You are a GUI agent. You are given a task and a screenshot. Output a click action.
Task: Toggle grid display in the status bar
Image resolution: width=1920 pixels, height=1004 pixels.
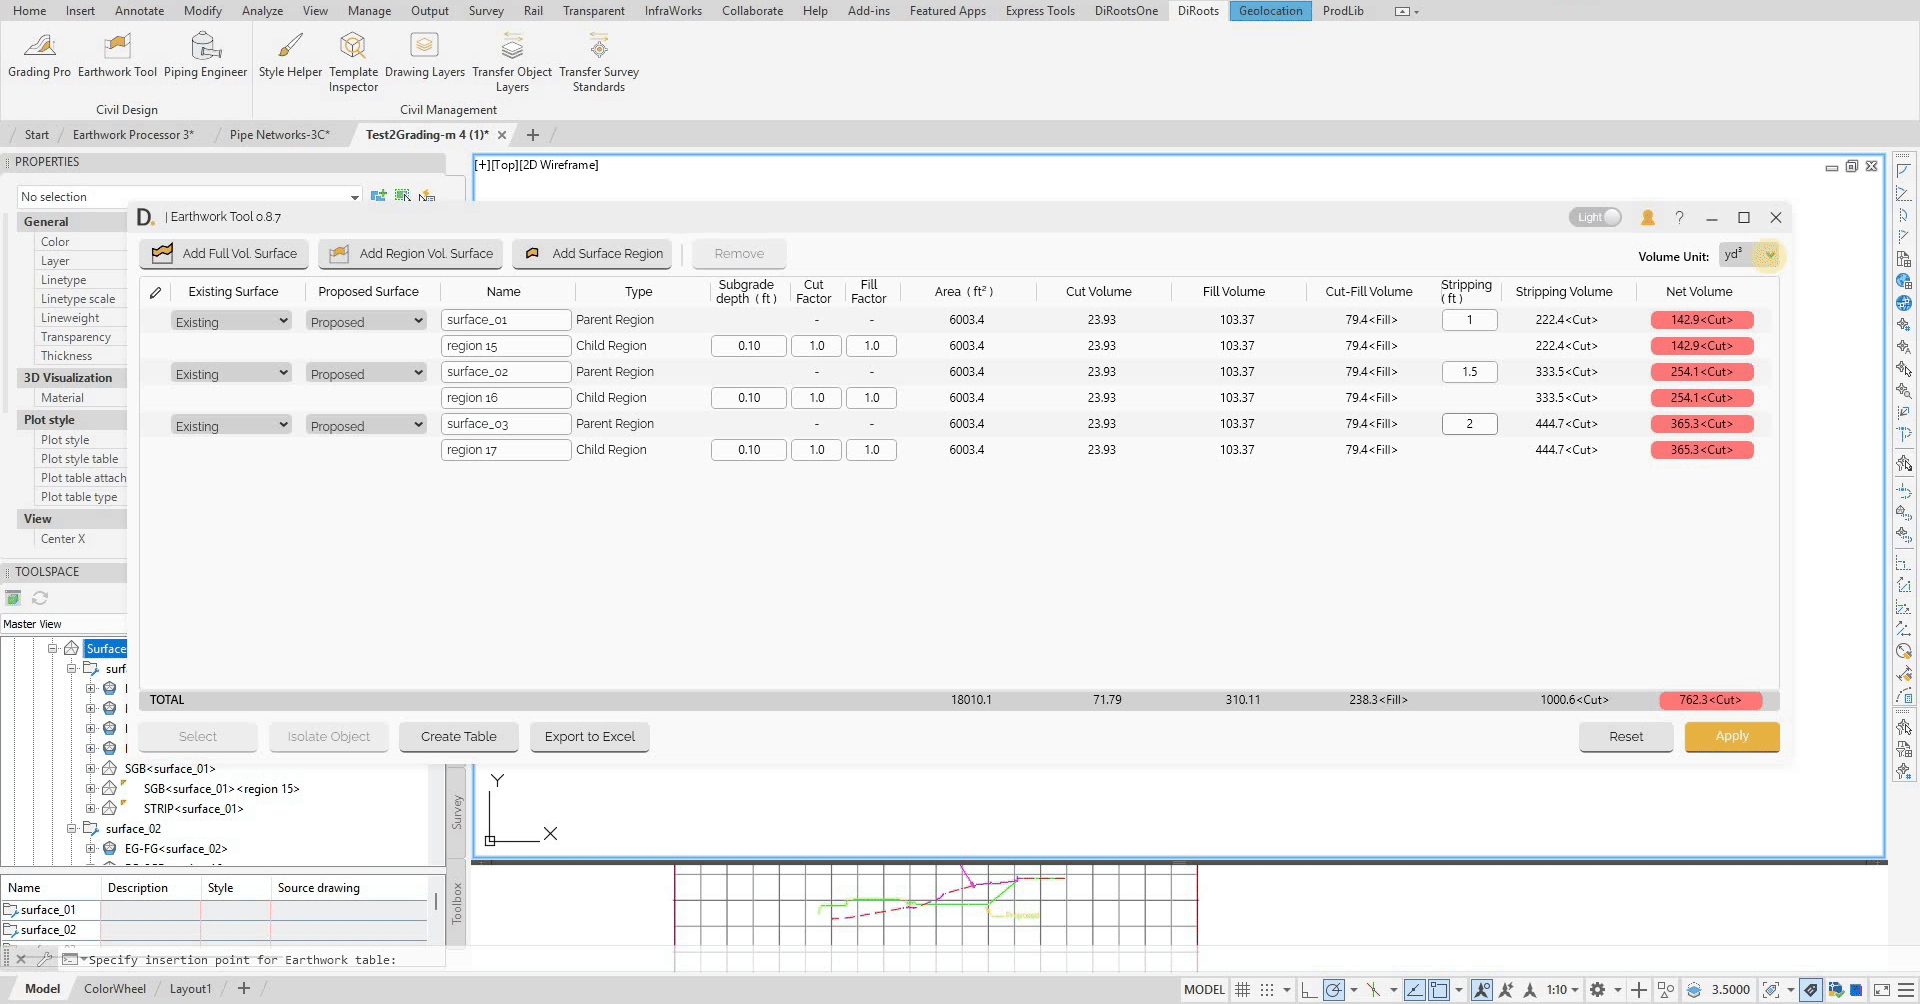[x=1242, y=989]
